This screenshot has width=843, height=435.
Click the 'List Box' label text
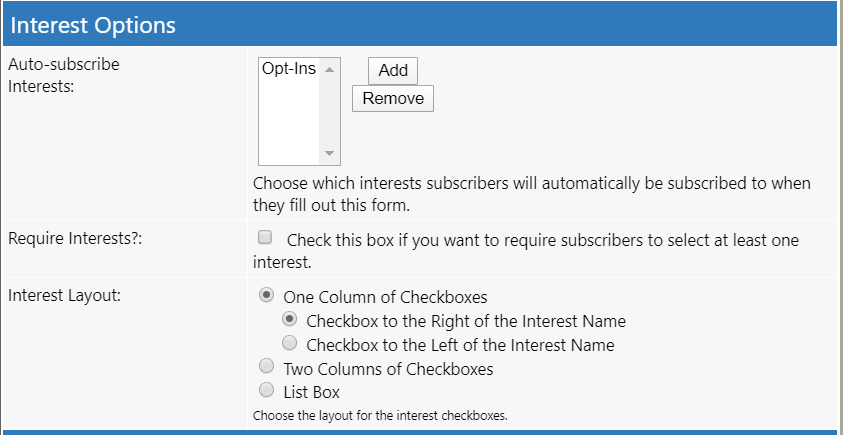[x=312, y=393]
